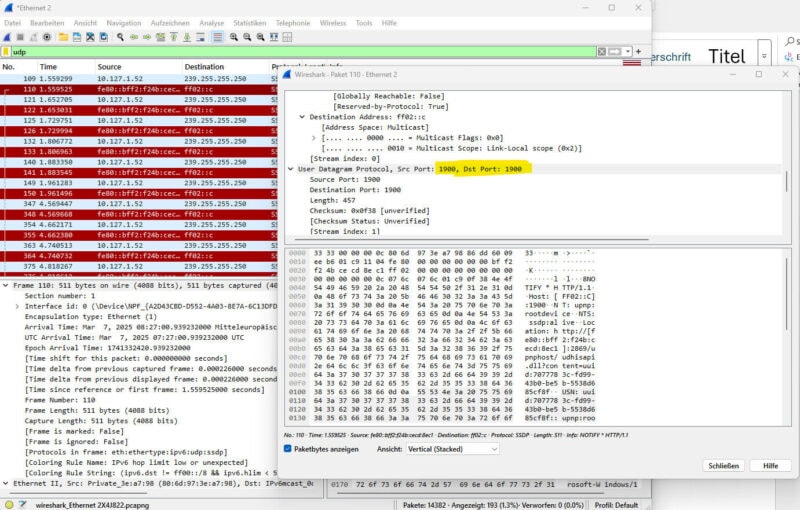Click the filter bookmark icon beside udp
Viewport: 800px width, 510px height.
(7, 51)
